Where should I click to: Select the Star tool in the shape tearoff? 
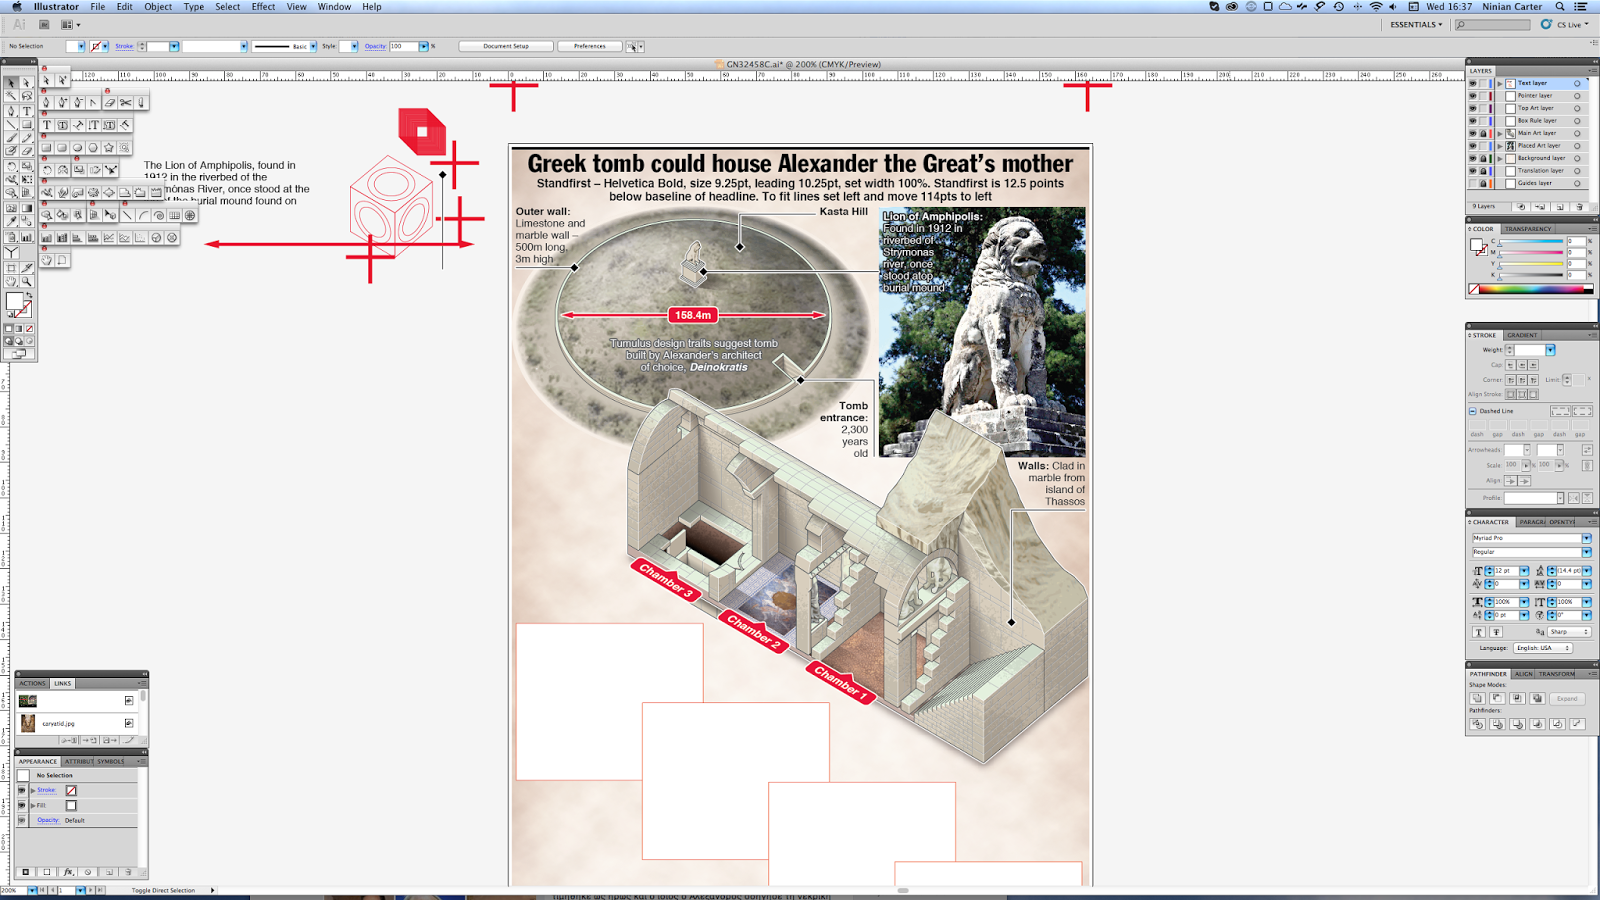tap(109, 148)
